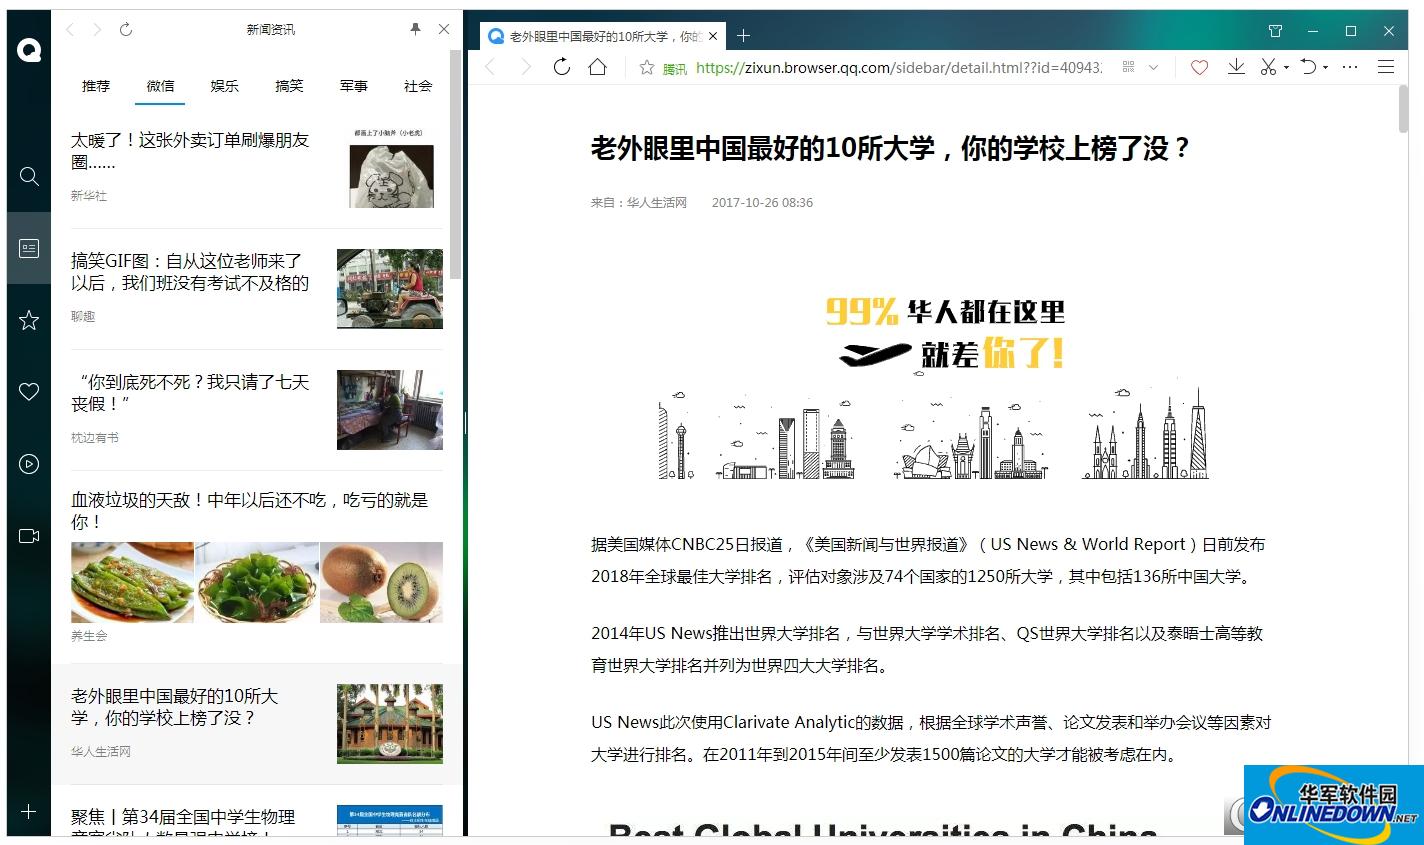The width and height of the screenshot is (1424, 845).
Task: Open the video player icon in the left sidebar
Action: 28,464
